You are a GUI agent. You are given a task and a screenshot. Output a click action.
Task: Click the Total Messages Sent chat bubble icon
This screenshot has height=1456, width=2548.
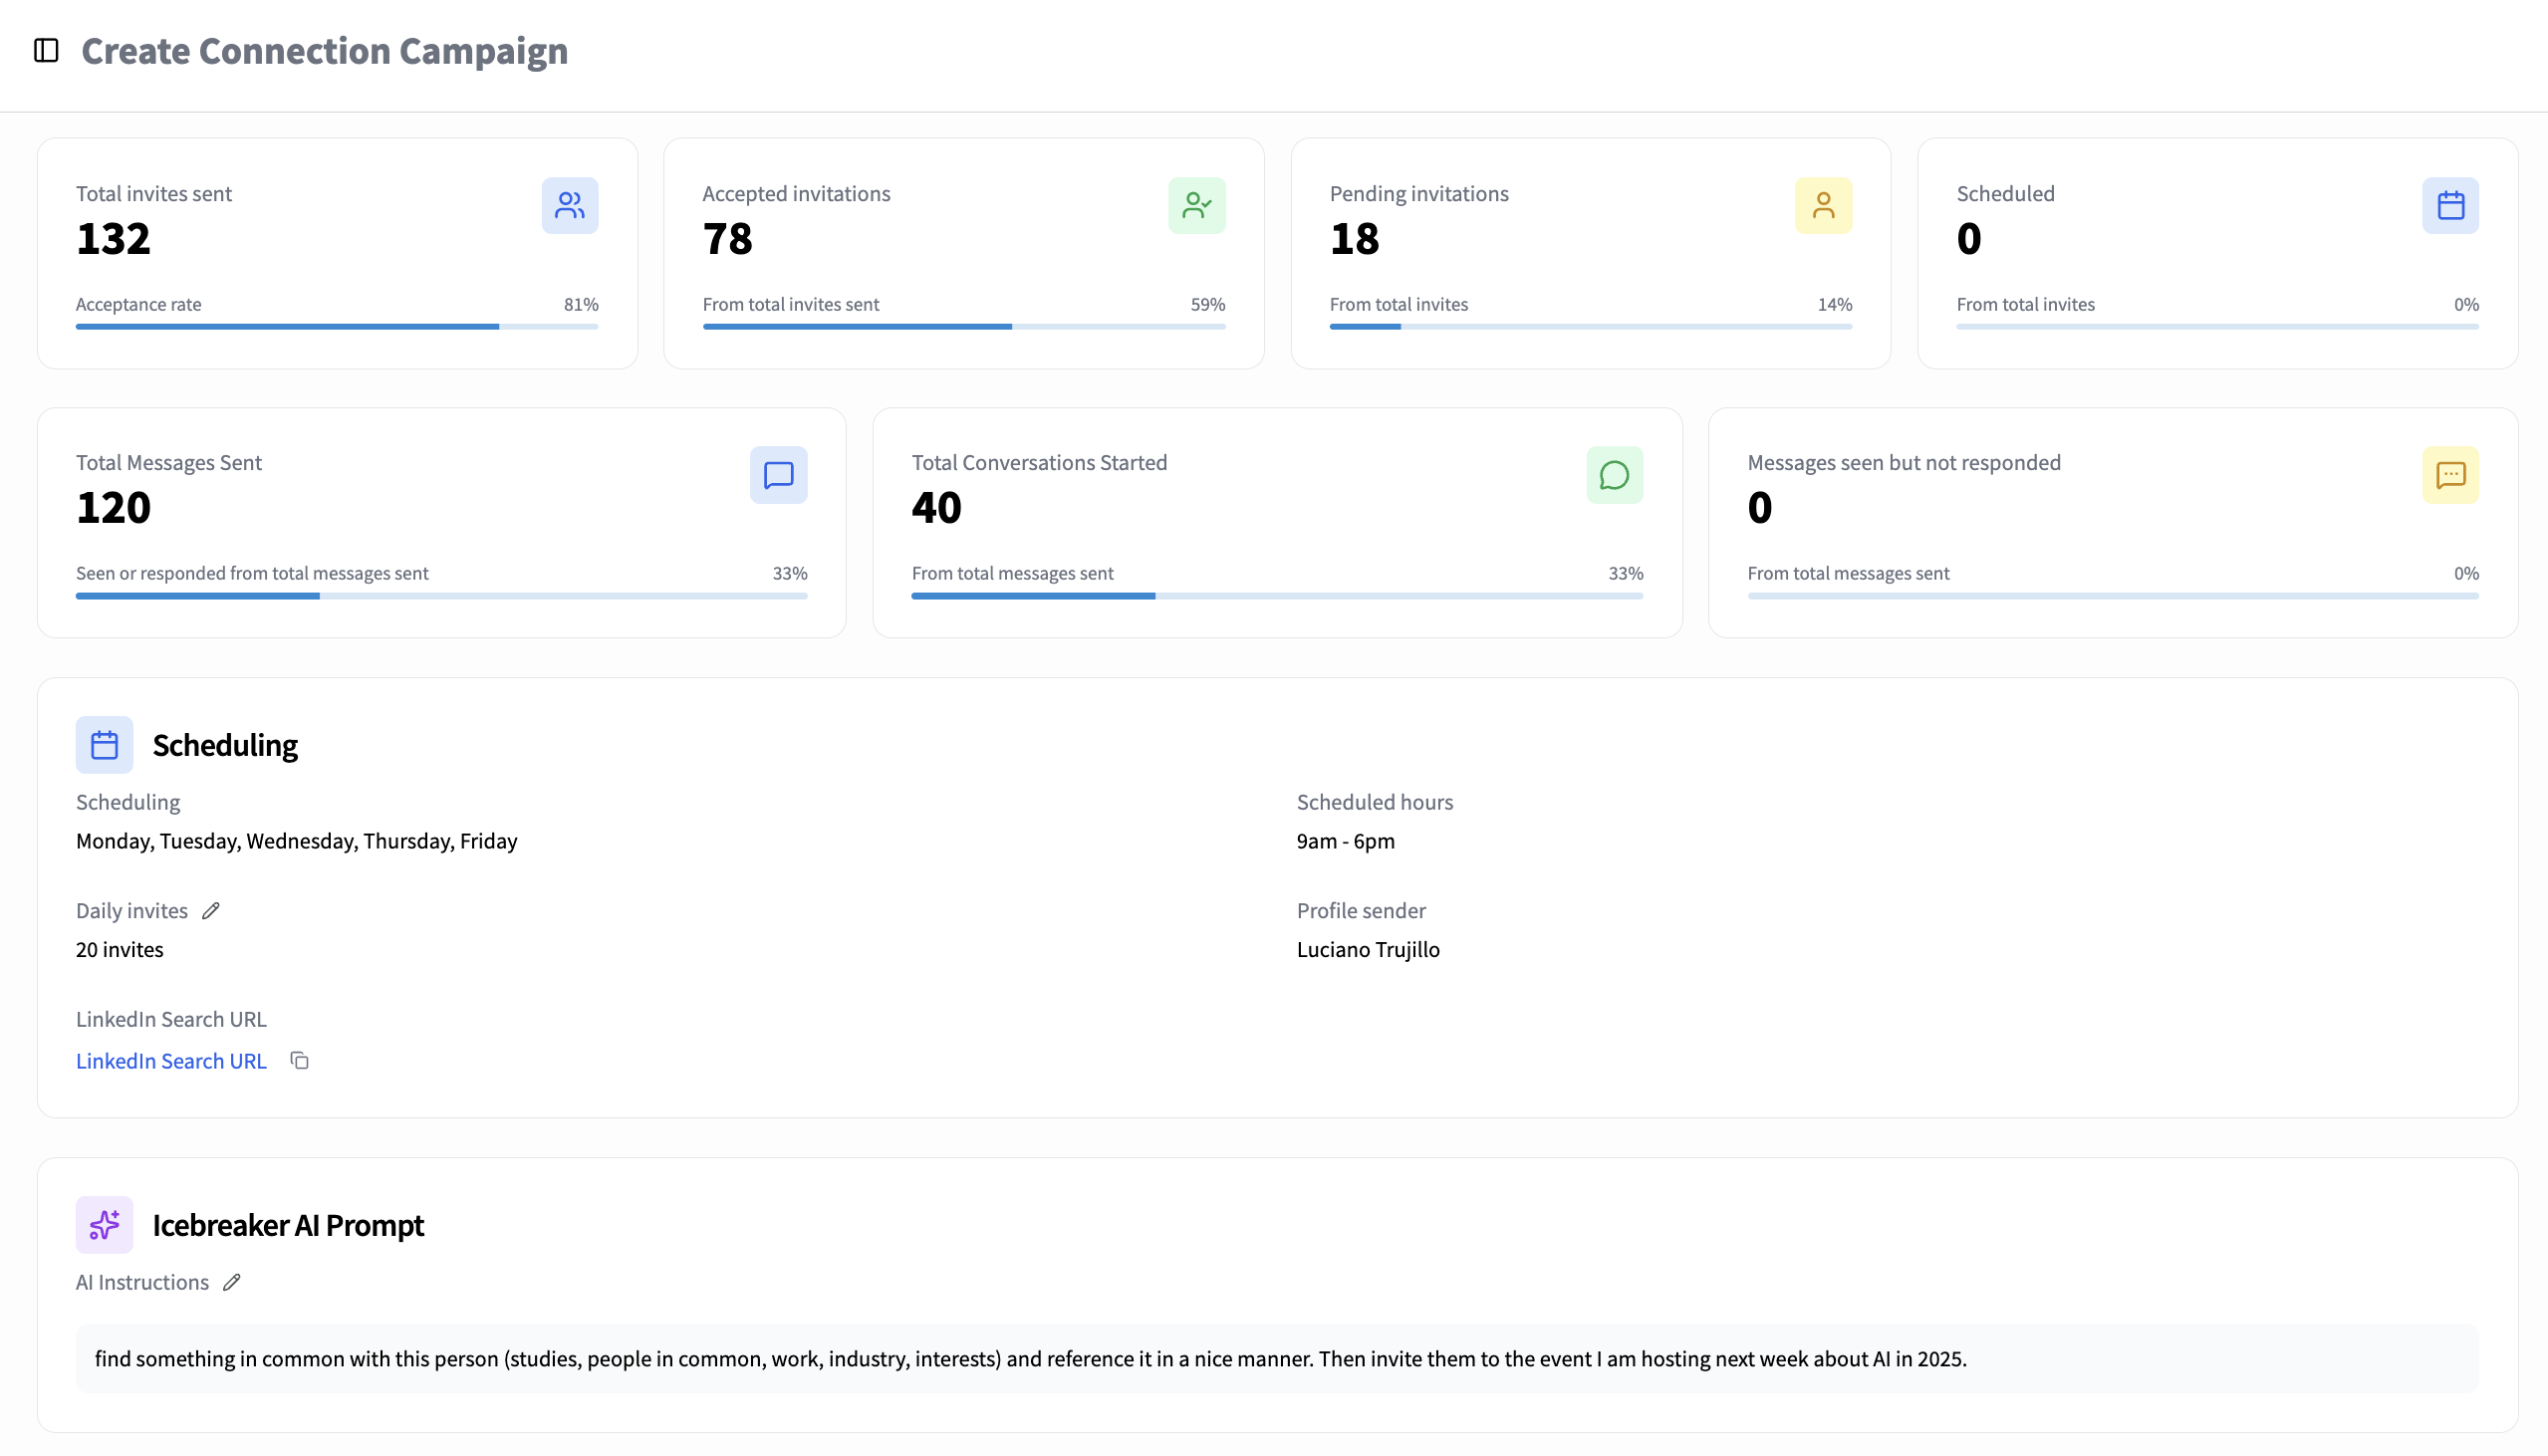778,475
